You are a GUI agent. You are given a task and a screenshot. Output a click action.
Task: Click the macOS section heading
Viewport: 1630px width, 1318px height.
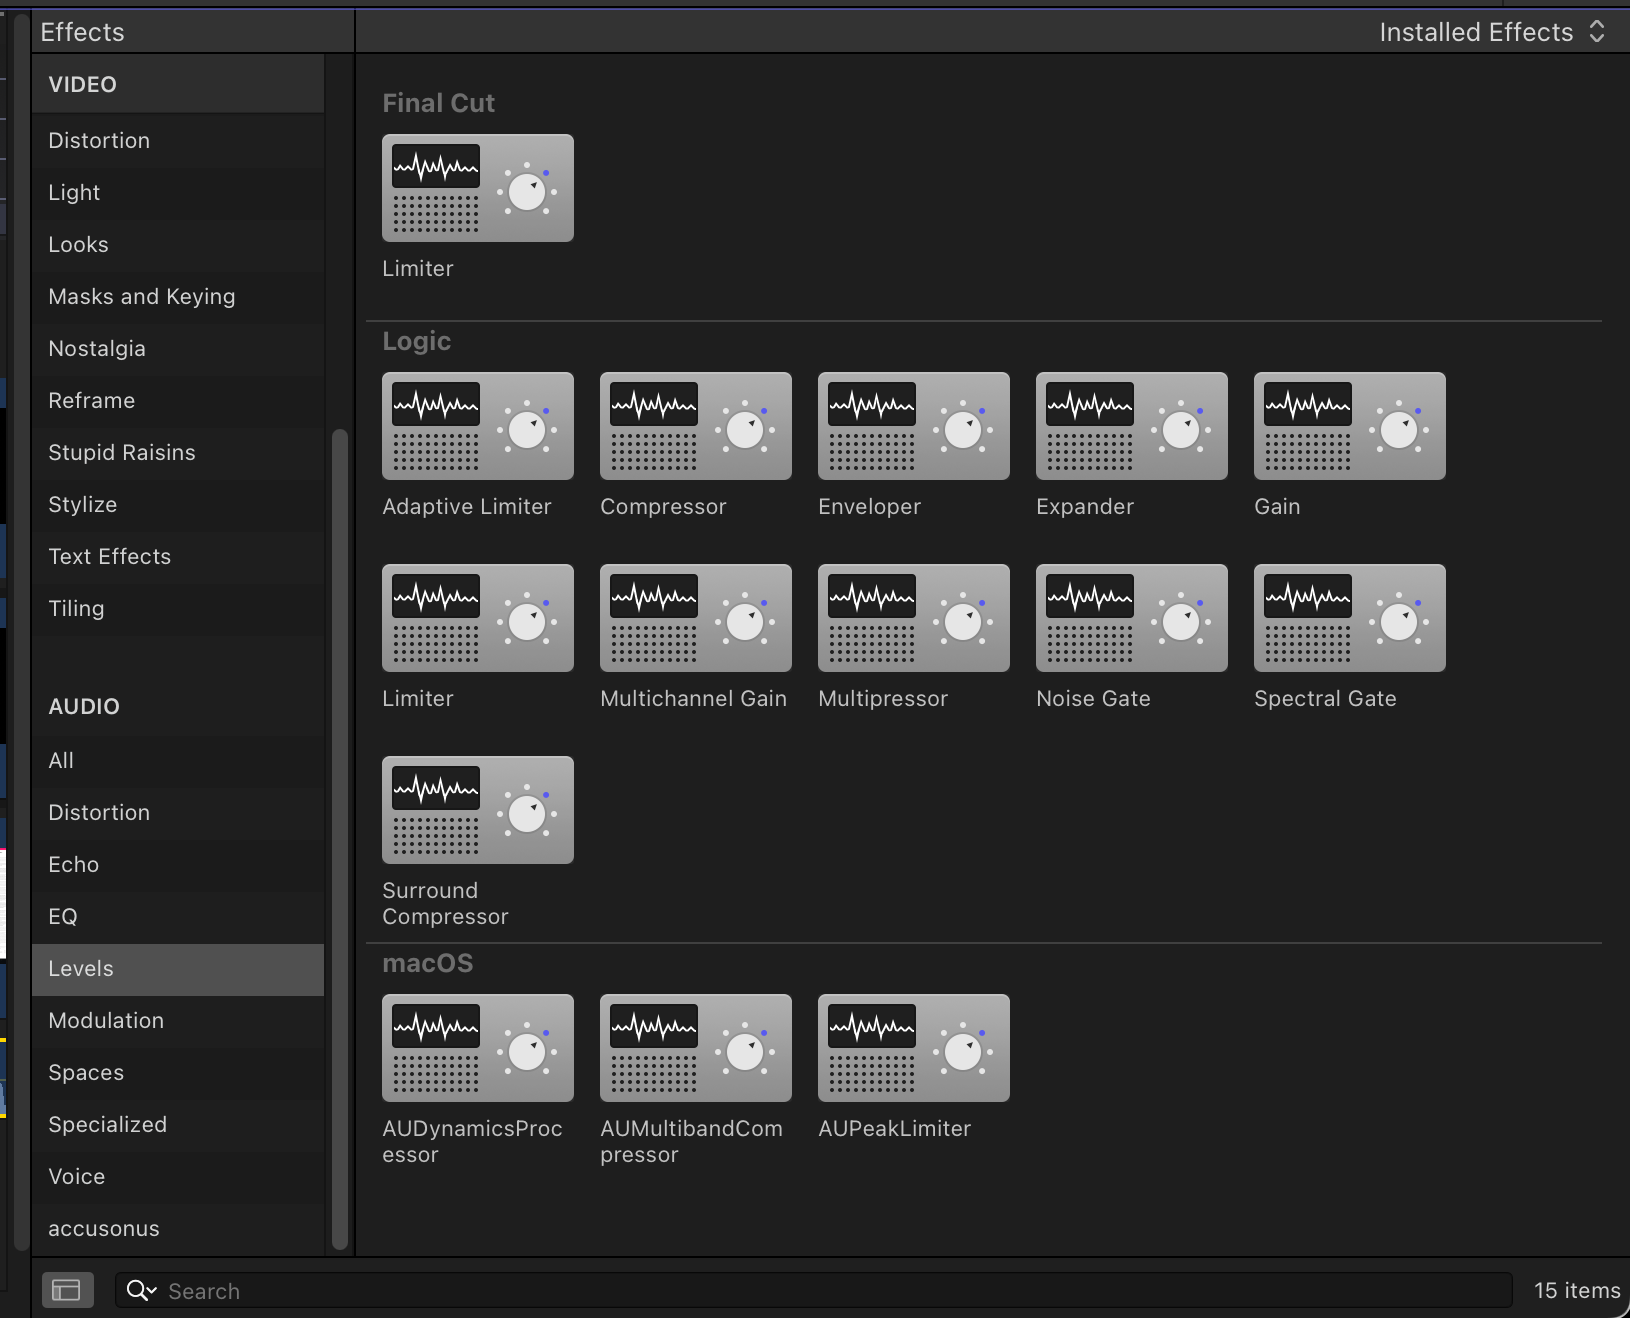tap(428, 963)
